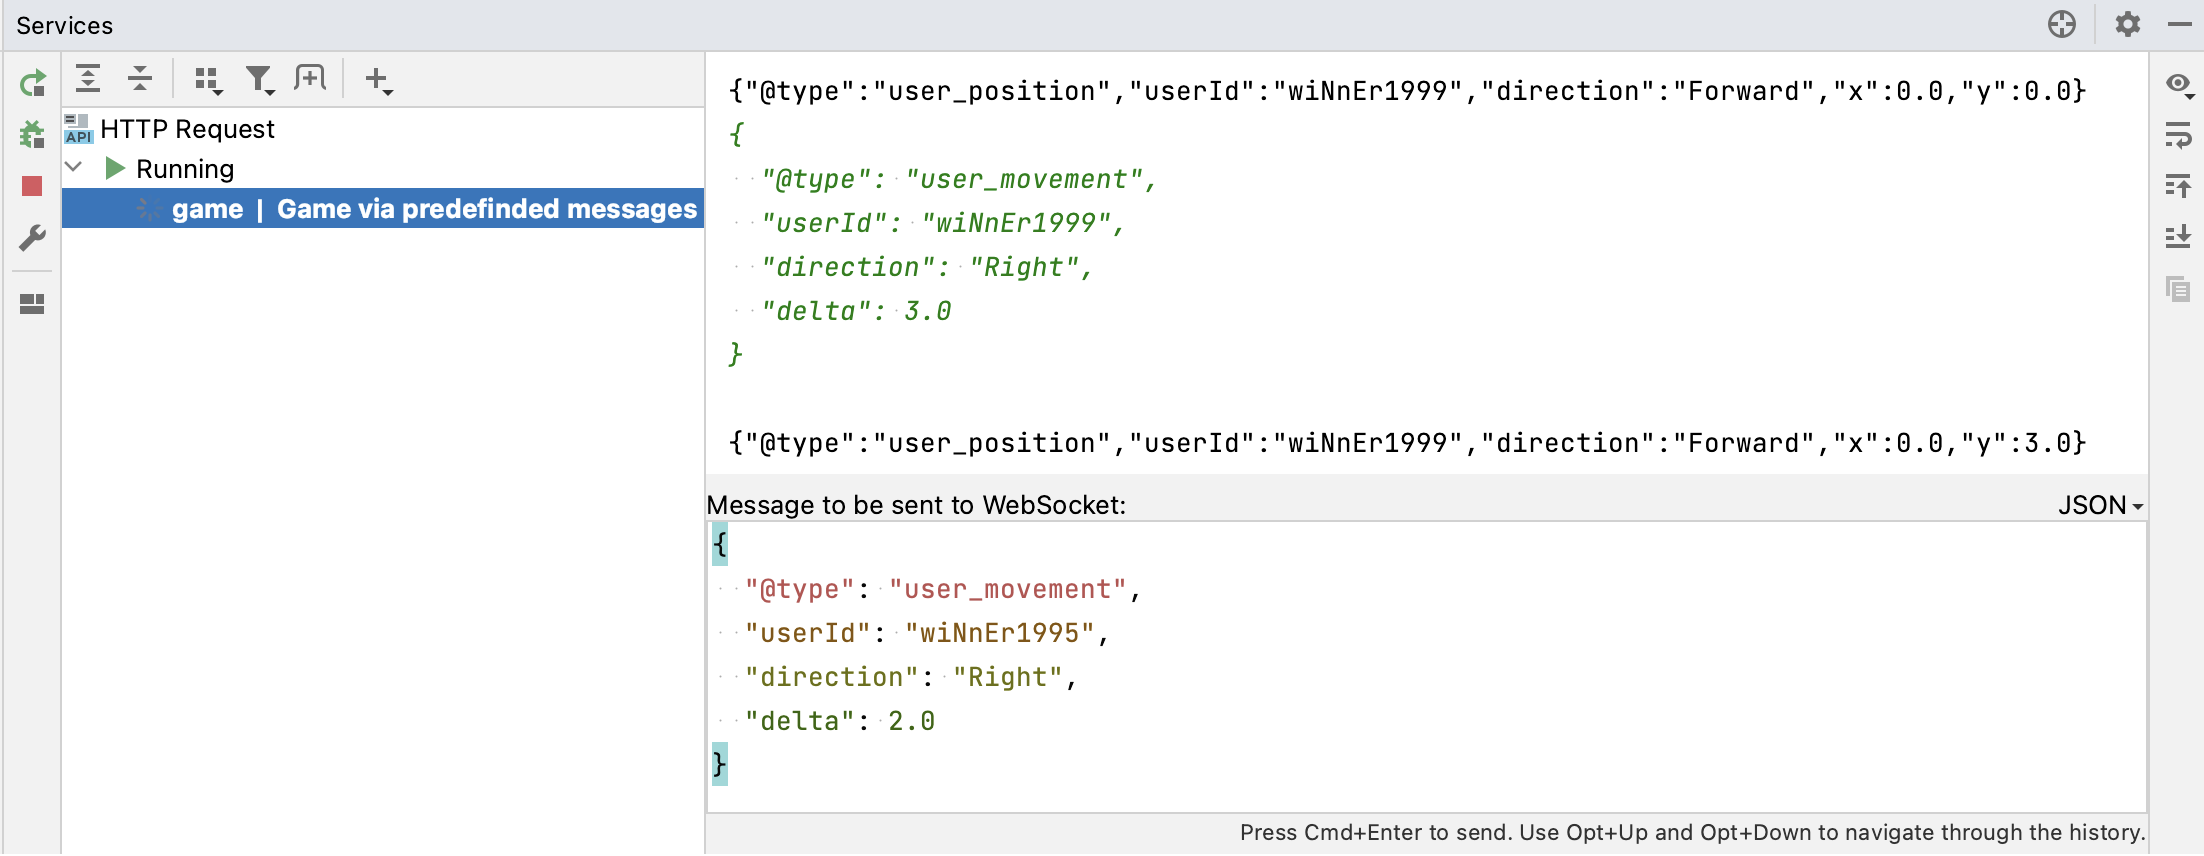Screen dimensions: 2204x856
Task: Toggle scroll to end of output
Action: (x=2178, y=237)
